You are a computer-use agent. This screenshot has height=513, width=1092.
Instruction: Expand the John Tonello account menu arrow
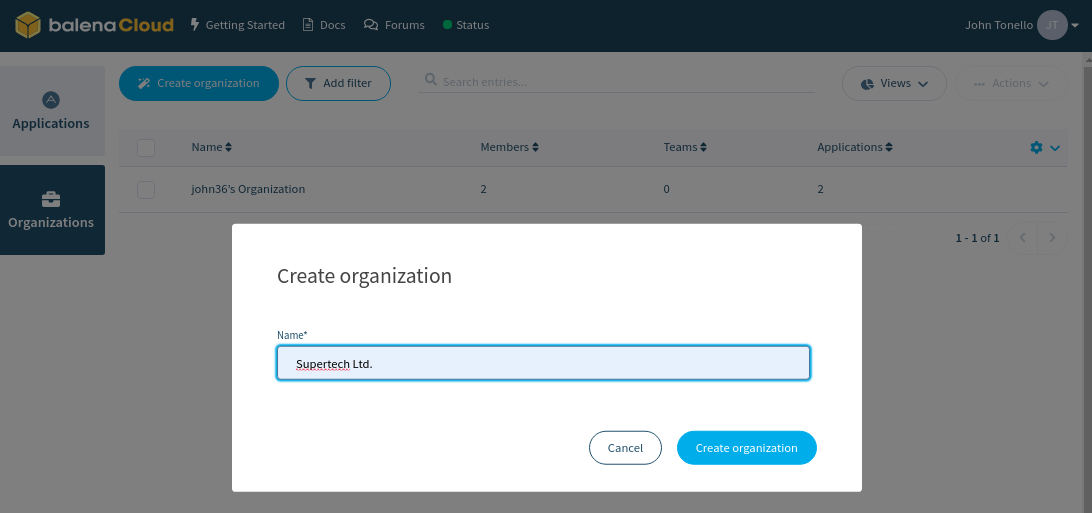point(1075,26)
